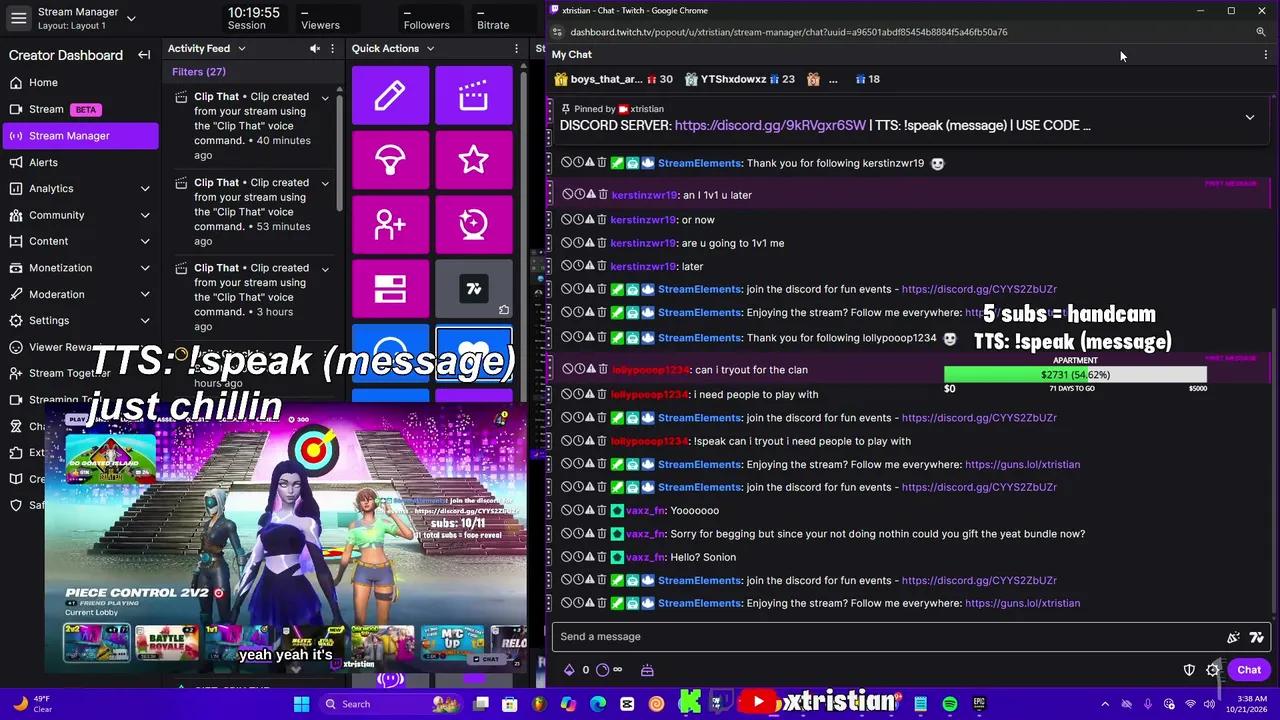The width and height of the screenshot is (1280, 720).
Task: Open the guns.lol/xtristian link in last message
Action: point(1022,603)
